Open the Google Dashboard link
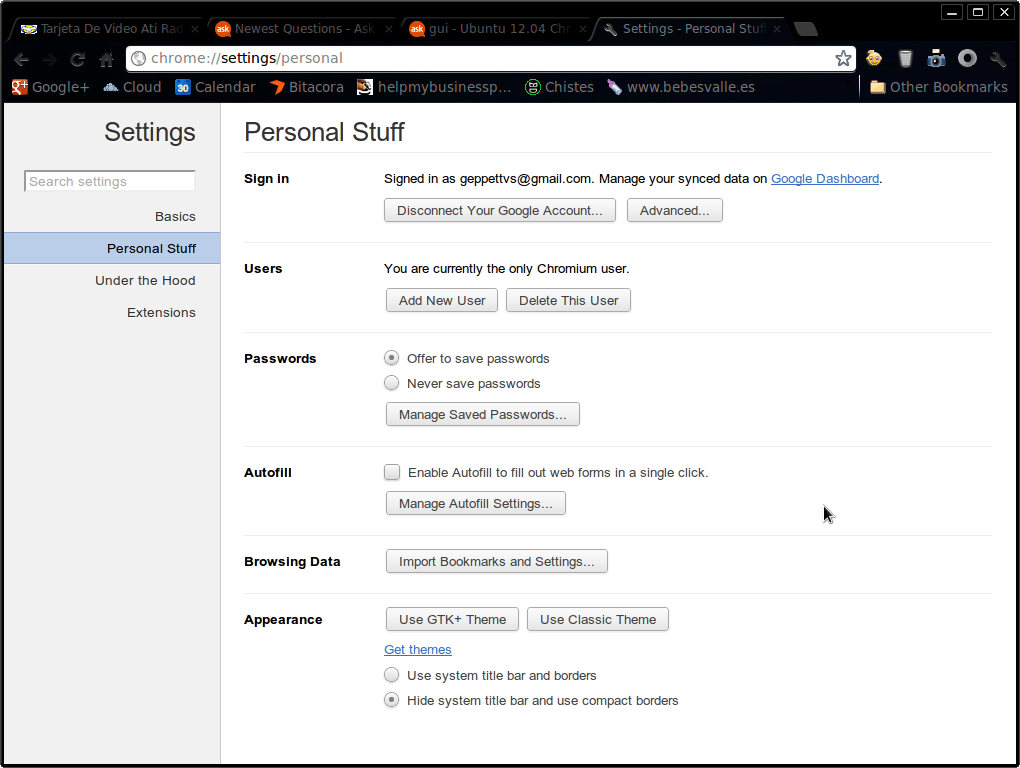Screen dimensions: 1020x768 (x=825, y=179)
